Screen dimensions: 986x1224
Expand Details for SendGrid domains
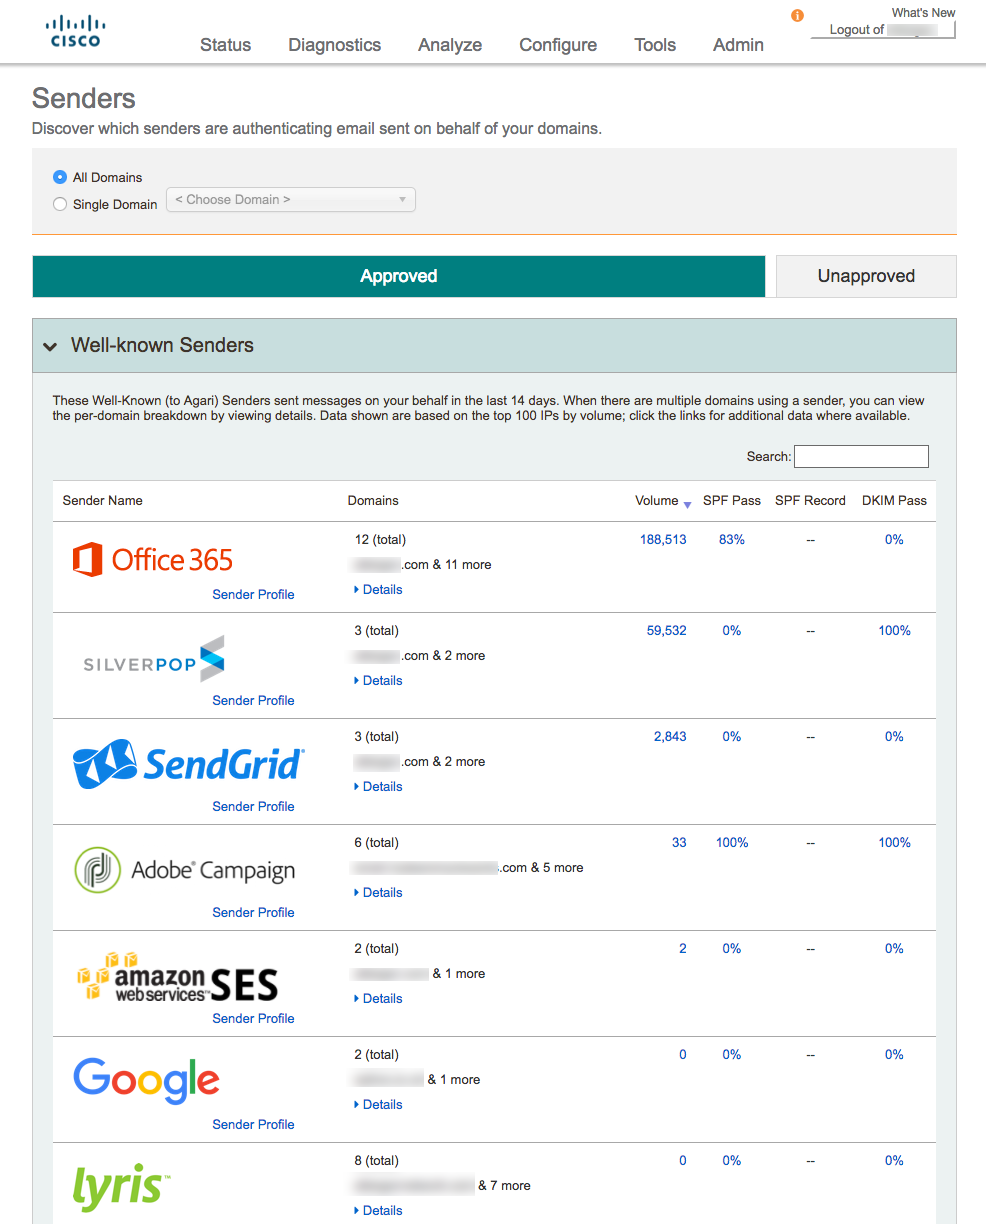(x=379, y=787)
